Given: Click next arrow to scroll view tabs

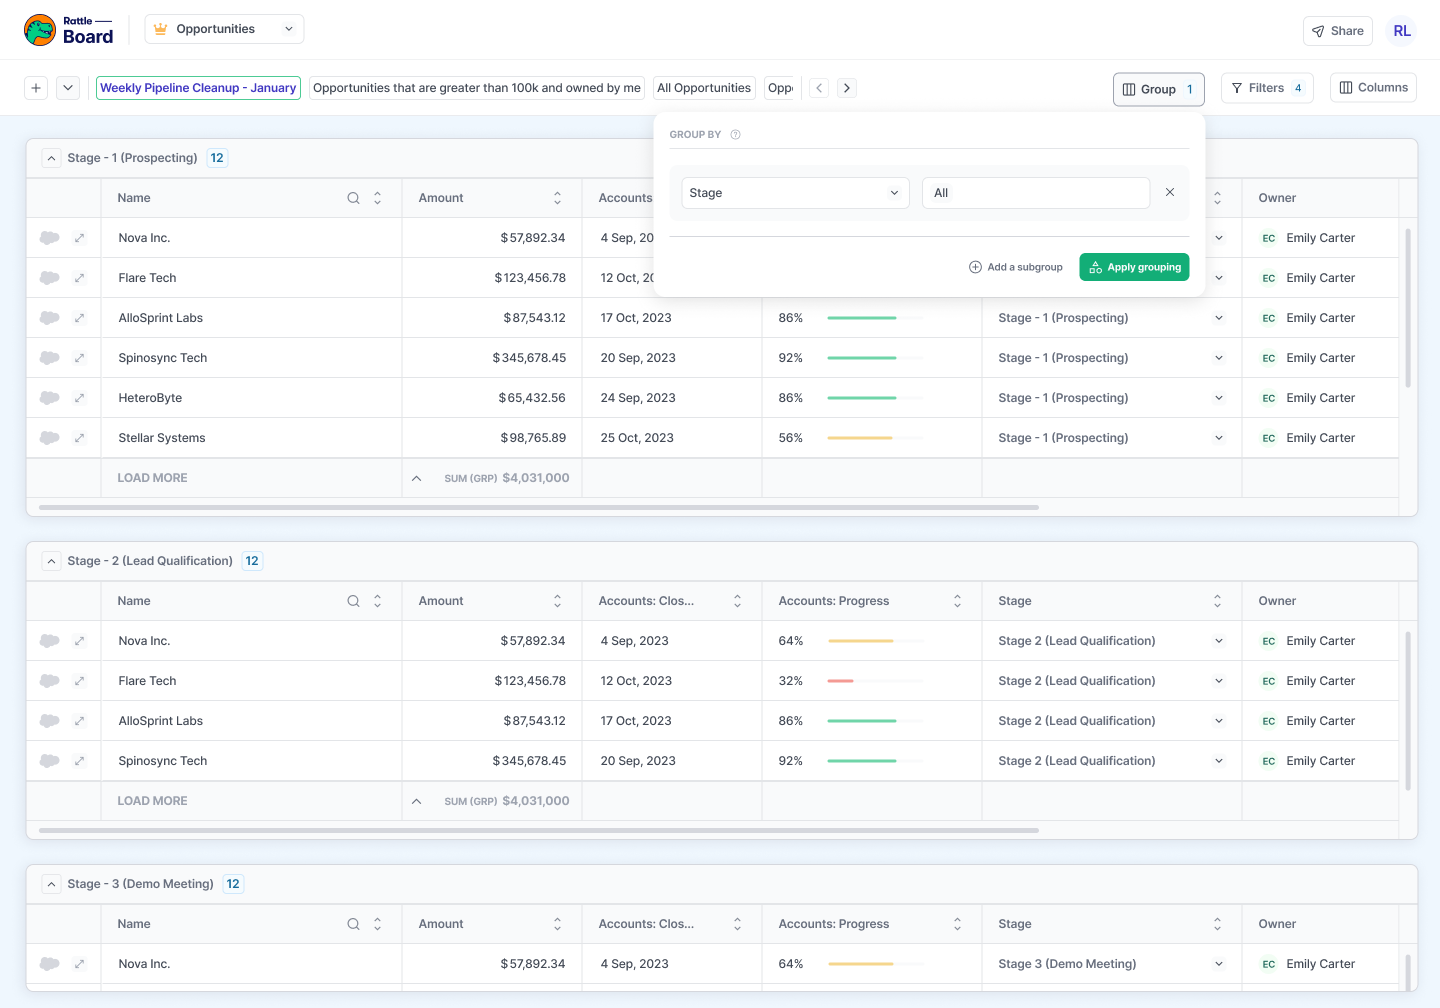Looking at the screenshot, I should [847, 88].
